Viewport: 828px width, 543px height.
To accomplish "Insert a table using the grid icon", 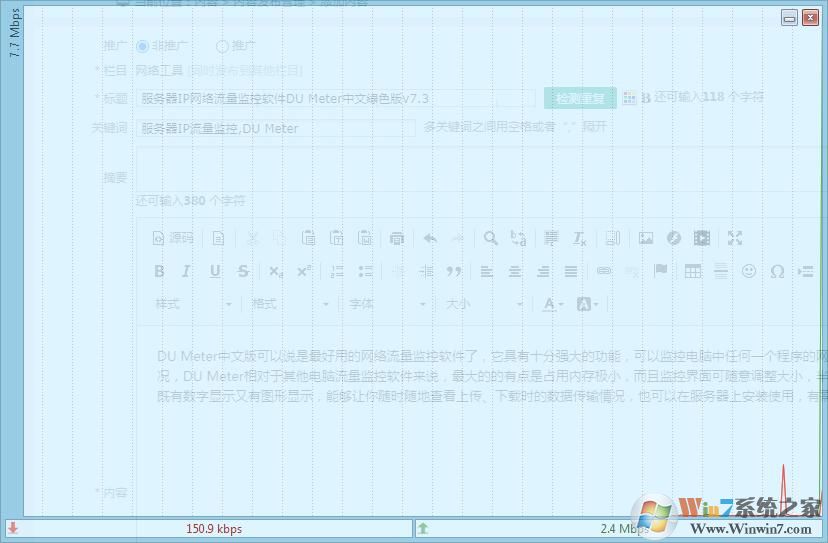I will tap(693, 272).
